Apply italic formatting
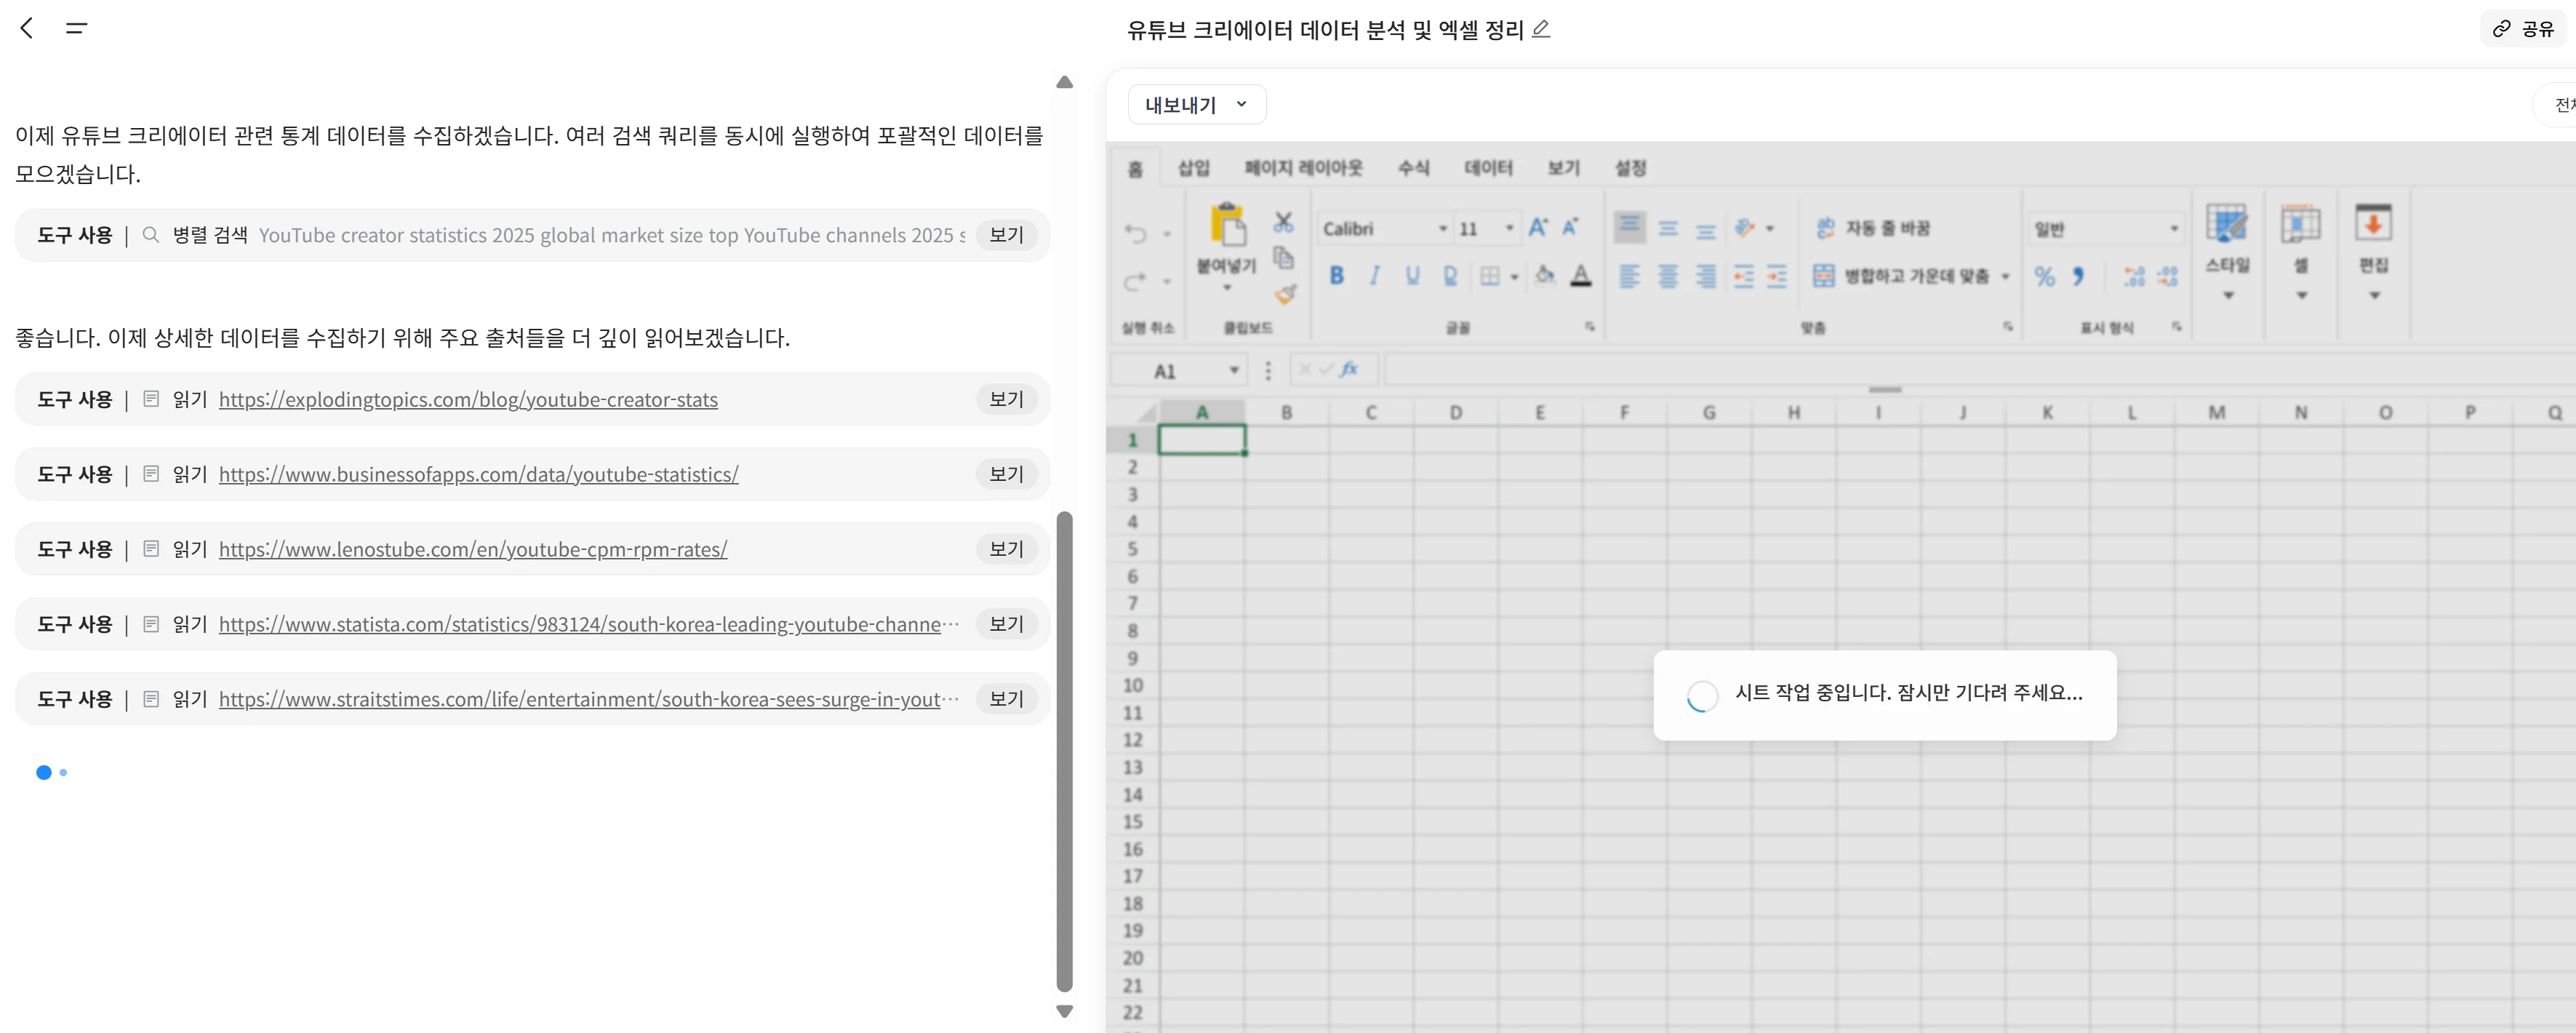Image resolution: width=2576 pixels, height=1033 pixels. coord(1375,277)
